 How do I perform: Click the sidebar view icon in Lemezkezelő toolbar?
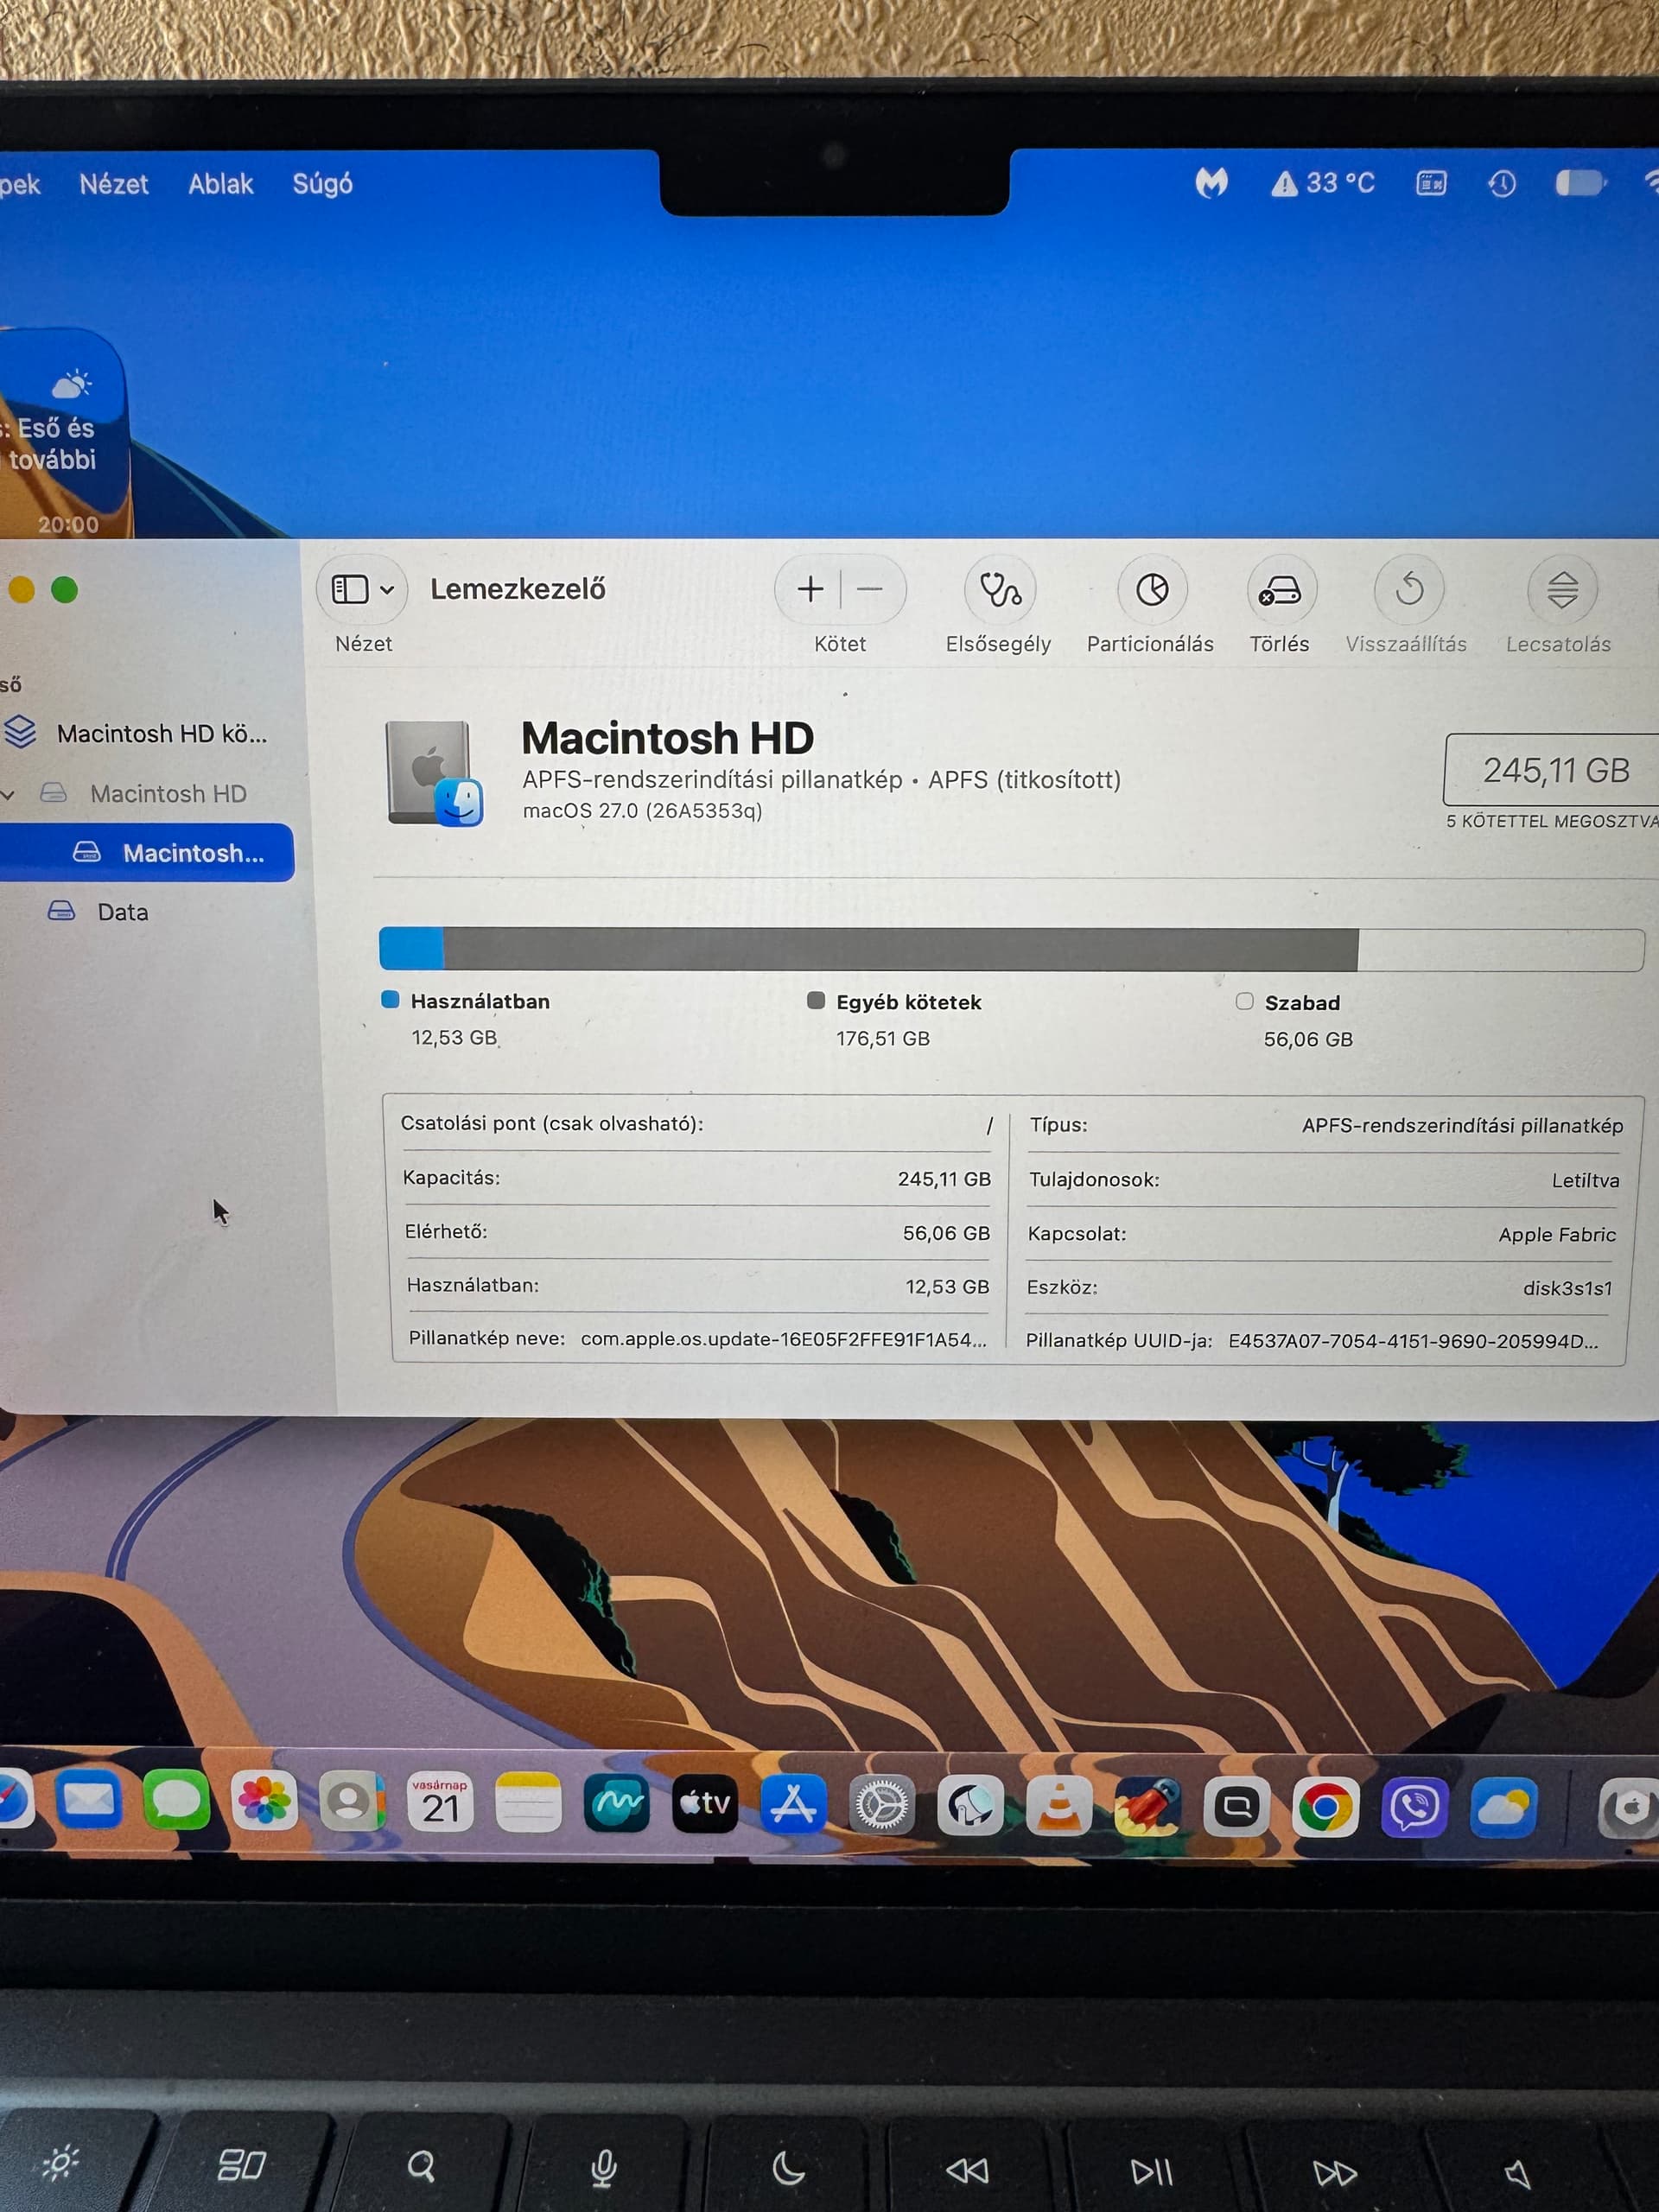(x=350, y=589)
